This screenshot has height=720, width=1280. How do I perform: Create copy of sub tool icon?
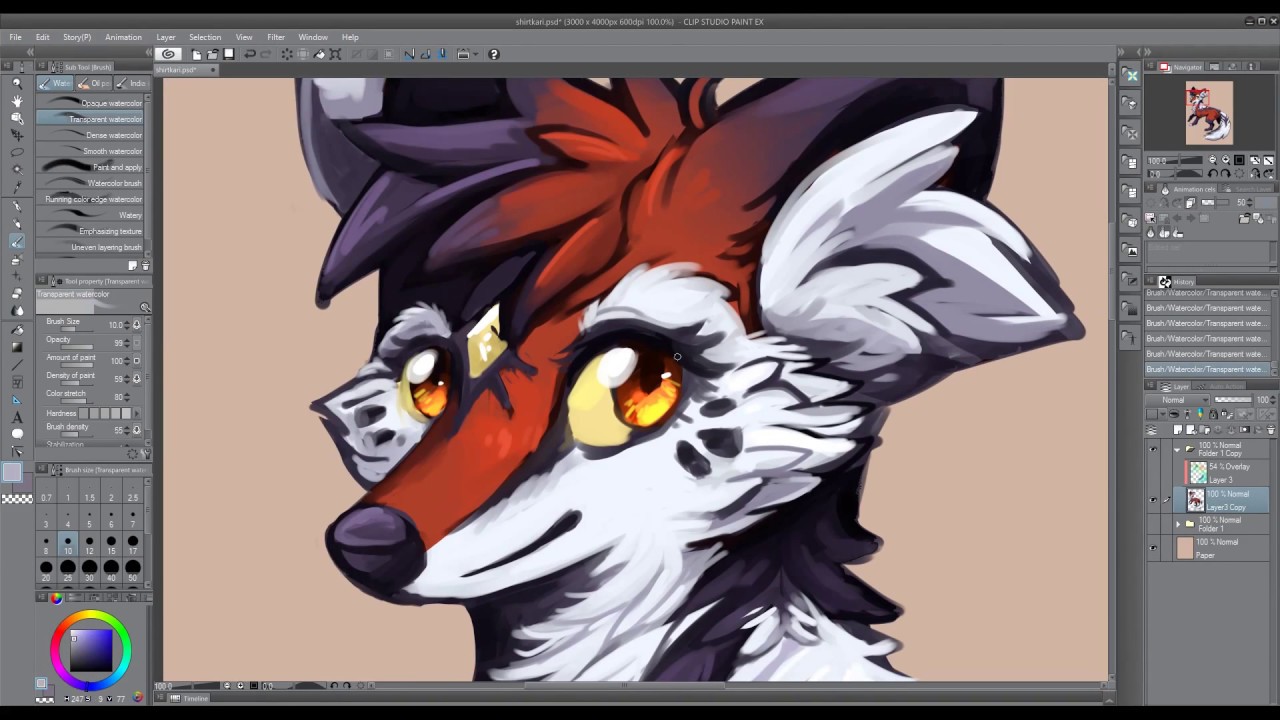pyautogui.click(x=132, y=266)
